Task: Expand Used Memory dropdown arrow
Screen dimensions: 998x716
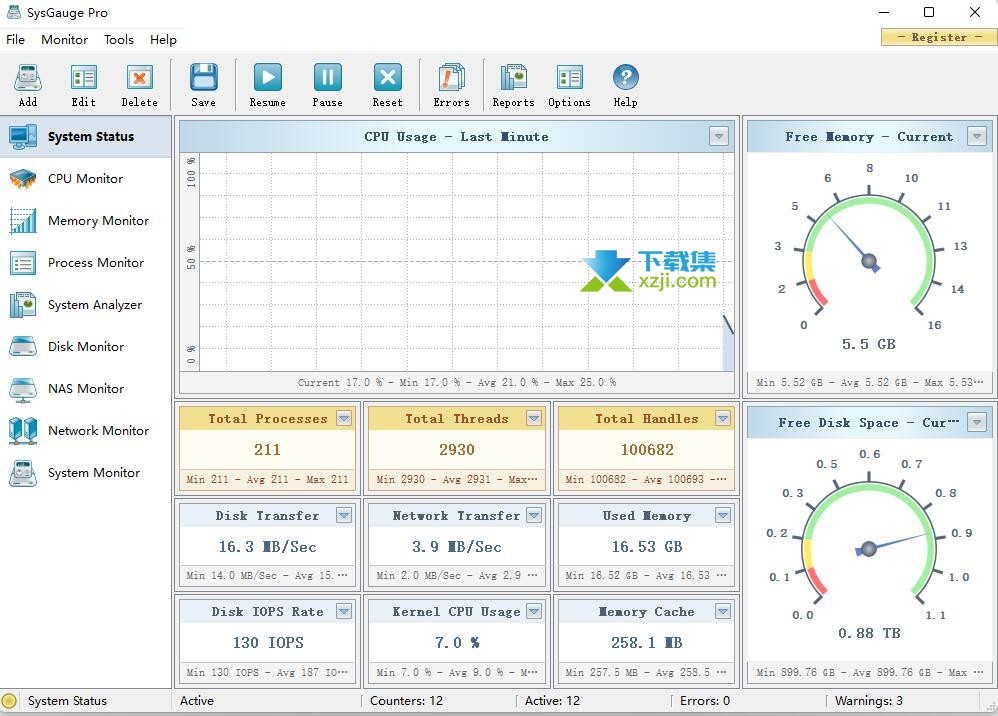Action: coord(722,515)
